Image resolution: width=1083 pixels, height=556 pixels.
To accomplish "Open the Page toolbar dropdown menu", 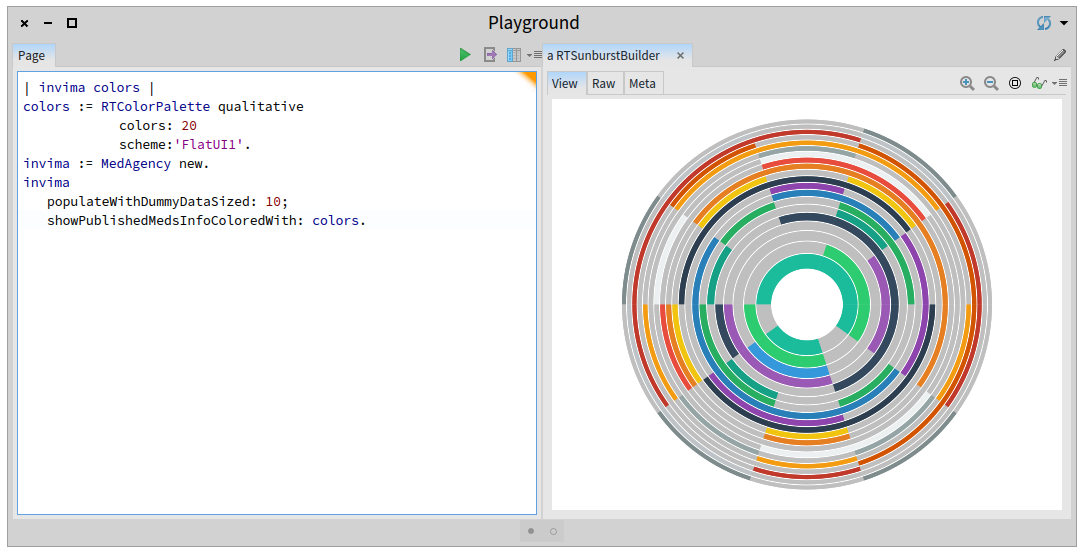I will pos(535,55).
